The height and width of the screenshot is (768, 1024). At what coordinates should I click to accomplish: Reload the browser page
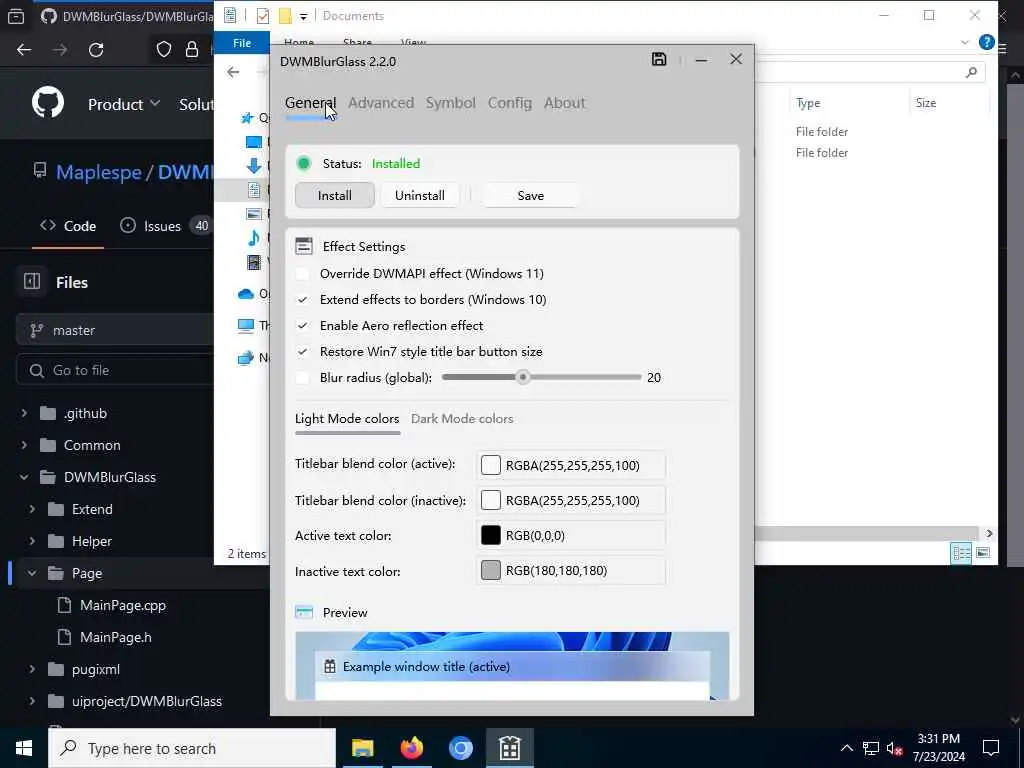(x=96, y=50)
